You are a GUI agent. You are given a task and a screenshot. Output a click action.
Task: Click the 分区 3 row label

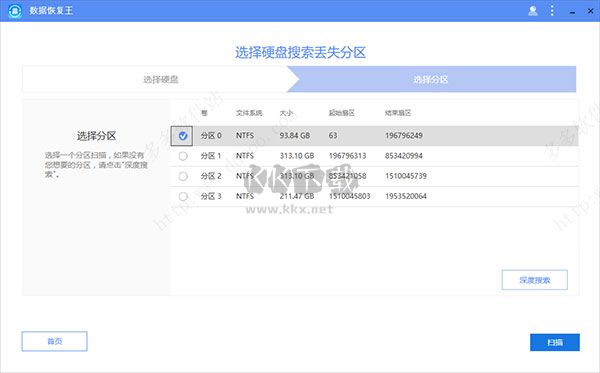(211, 196)
